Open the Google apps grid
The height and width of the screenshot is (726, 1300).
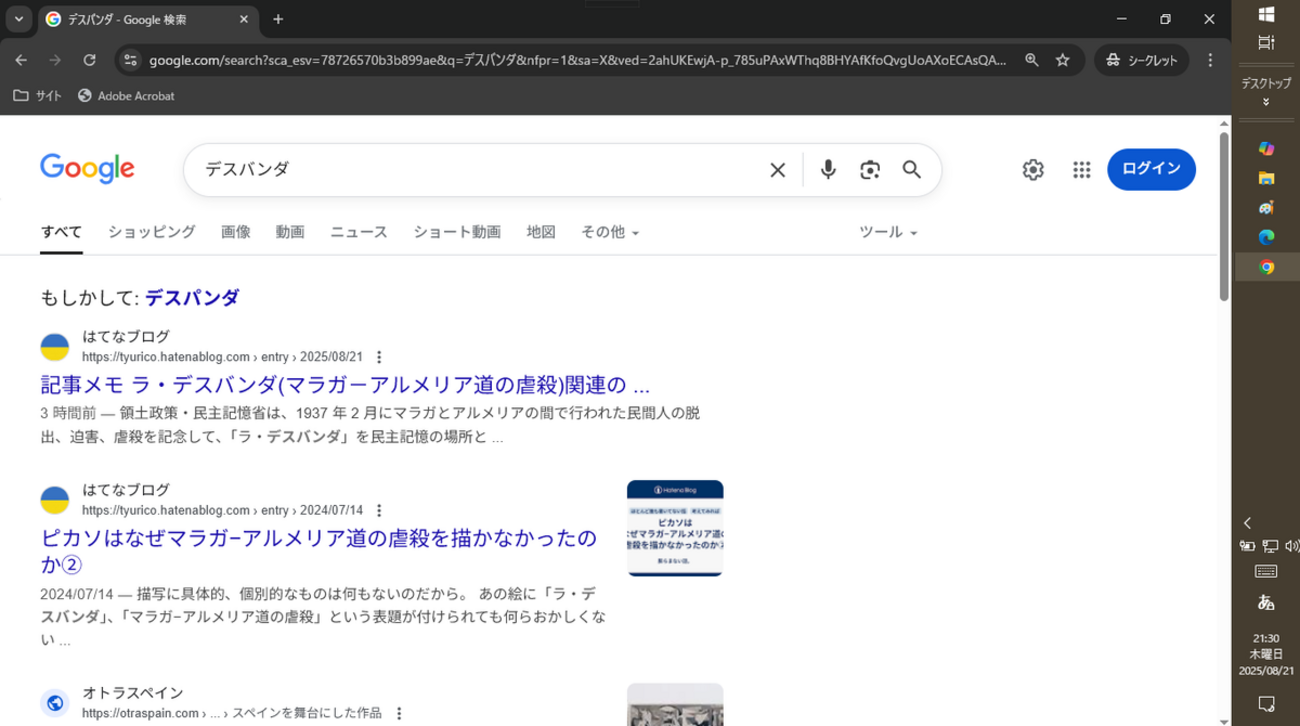[x=1081, y=170]
